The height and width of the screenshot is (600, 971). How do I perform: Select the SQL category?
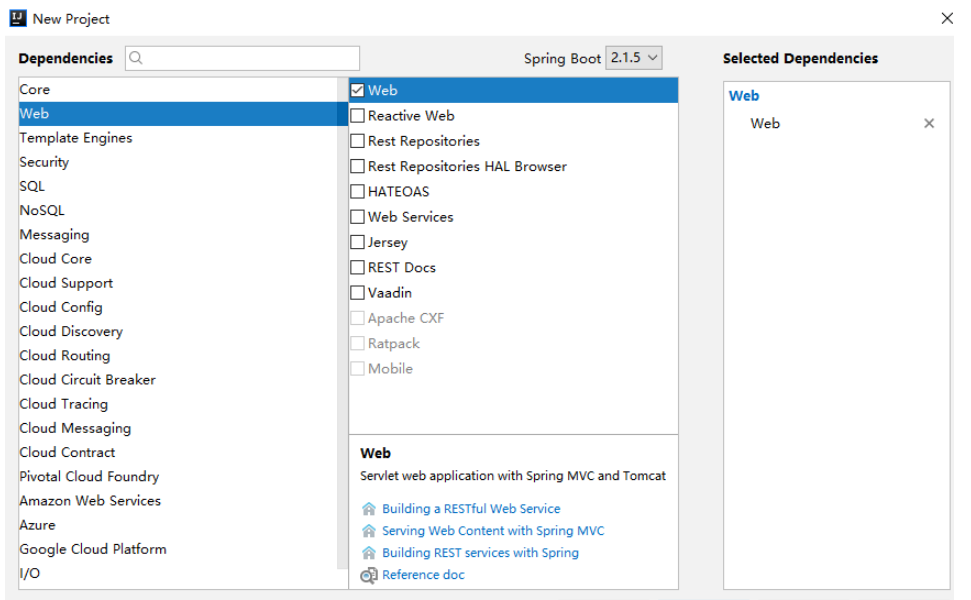pos(178,186)
